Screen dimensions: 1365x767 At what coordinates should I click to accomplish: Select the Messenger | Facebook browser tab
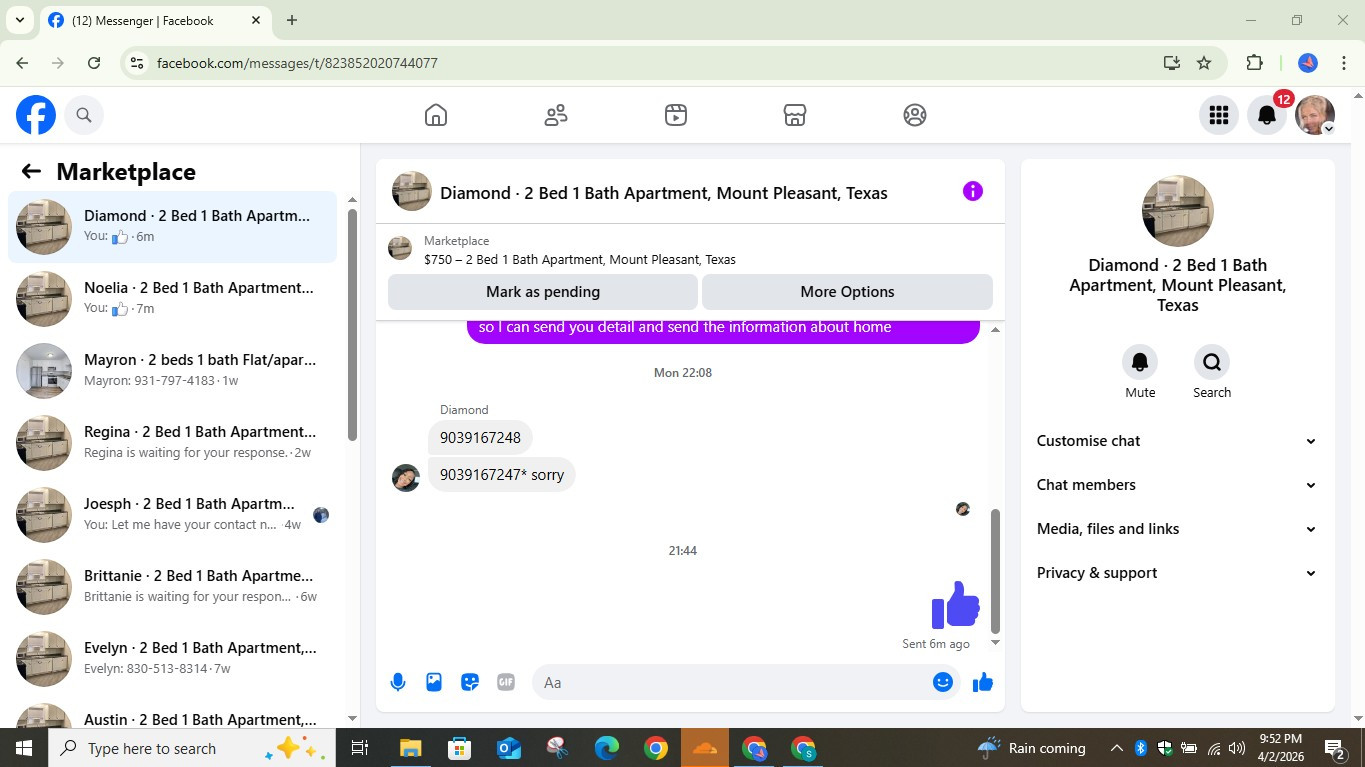point(154,20)
